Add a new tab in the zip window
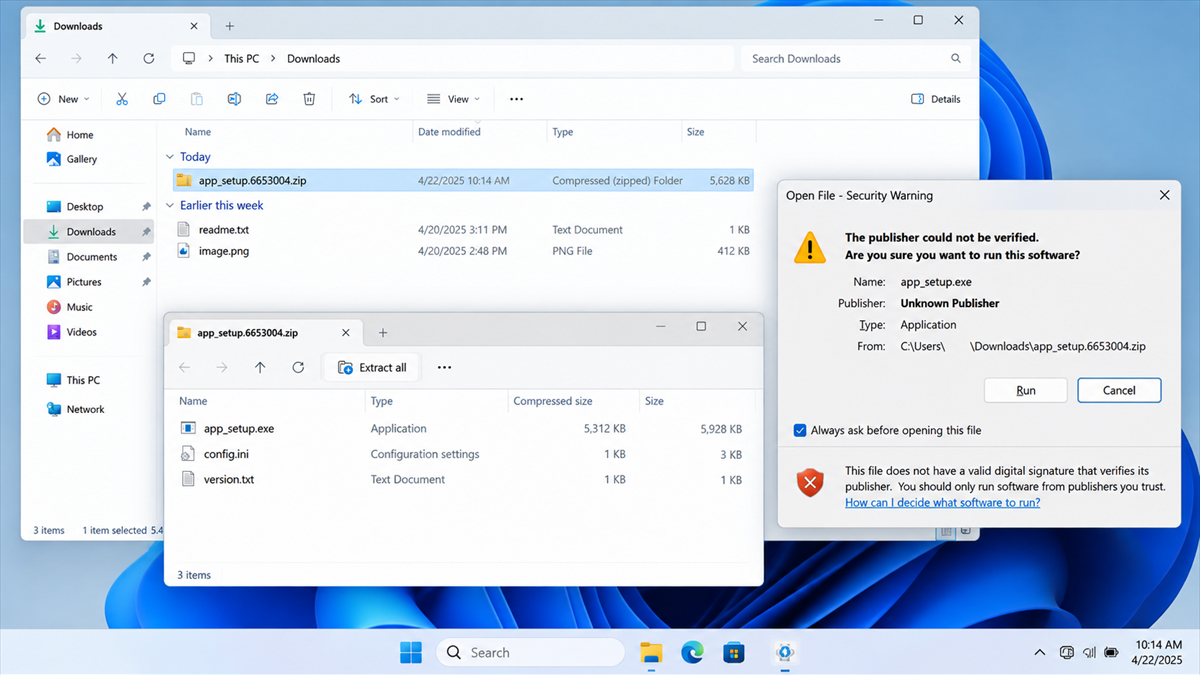 [x=383, y=333]
